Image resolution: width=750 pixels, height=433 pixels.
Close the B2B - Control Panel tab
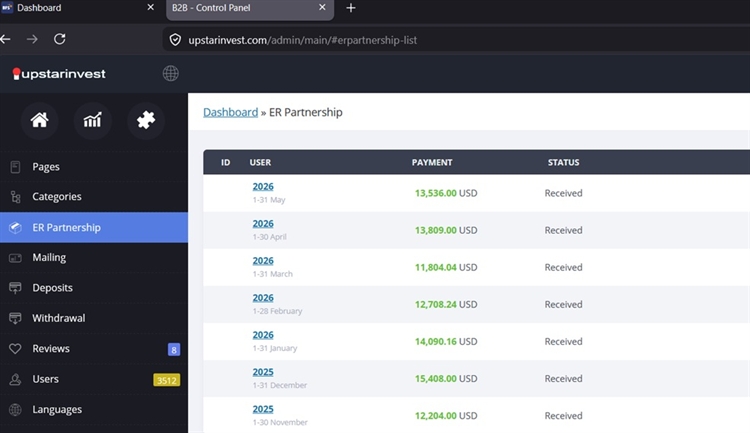coord(322,7)
